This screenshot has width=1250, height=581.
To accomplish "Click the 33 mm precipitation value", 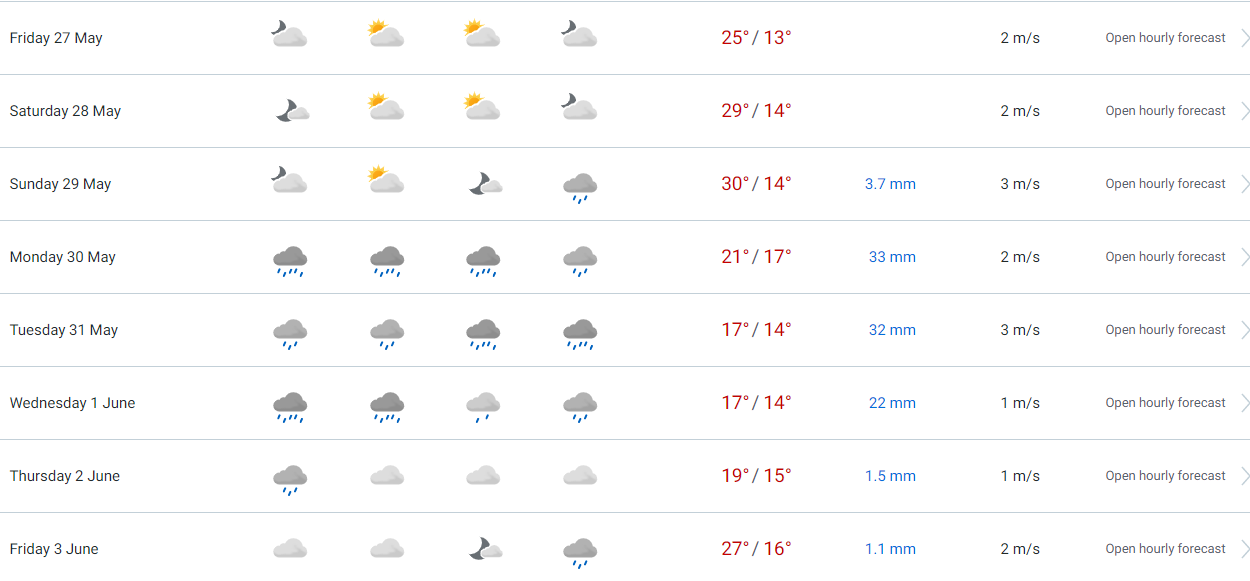I will 892,257.
